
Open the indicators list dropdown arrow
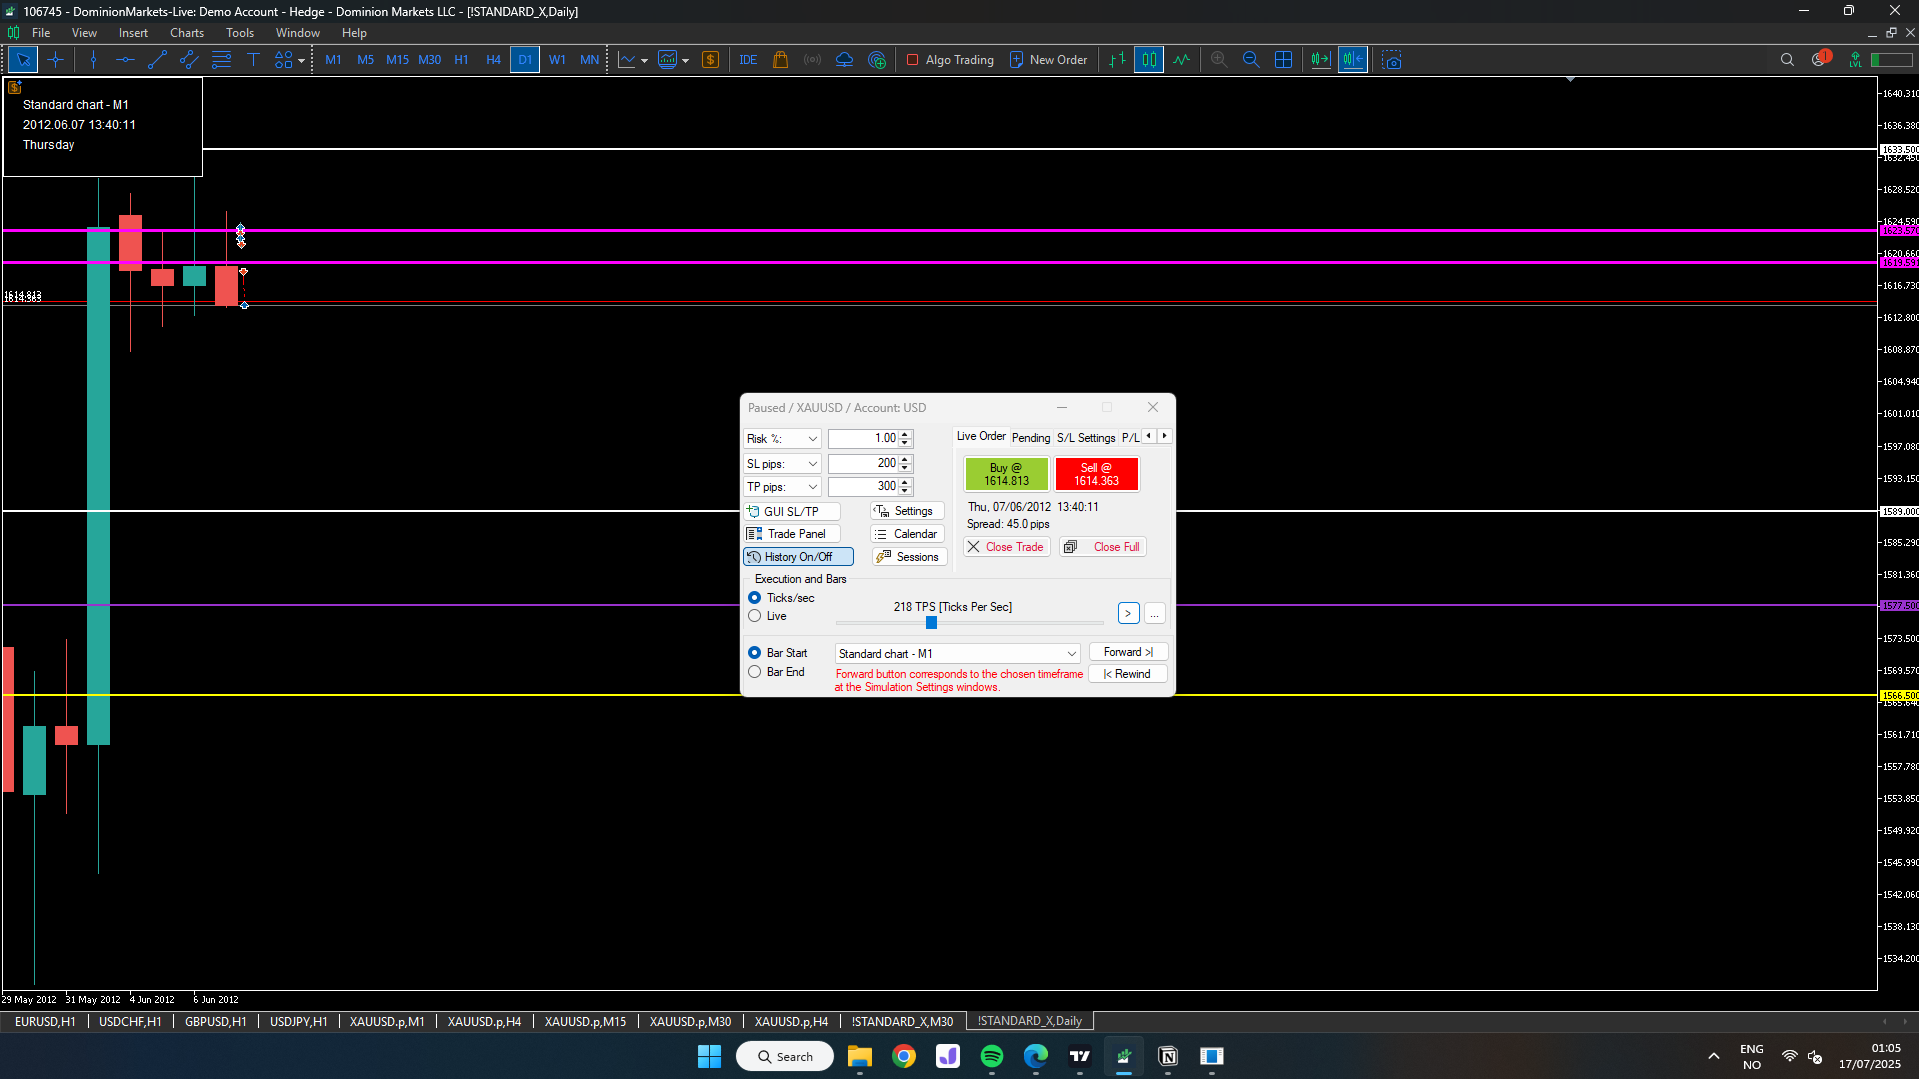point(685,60)
